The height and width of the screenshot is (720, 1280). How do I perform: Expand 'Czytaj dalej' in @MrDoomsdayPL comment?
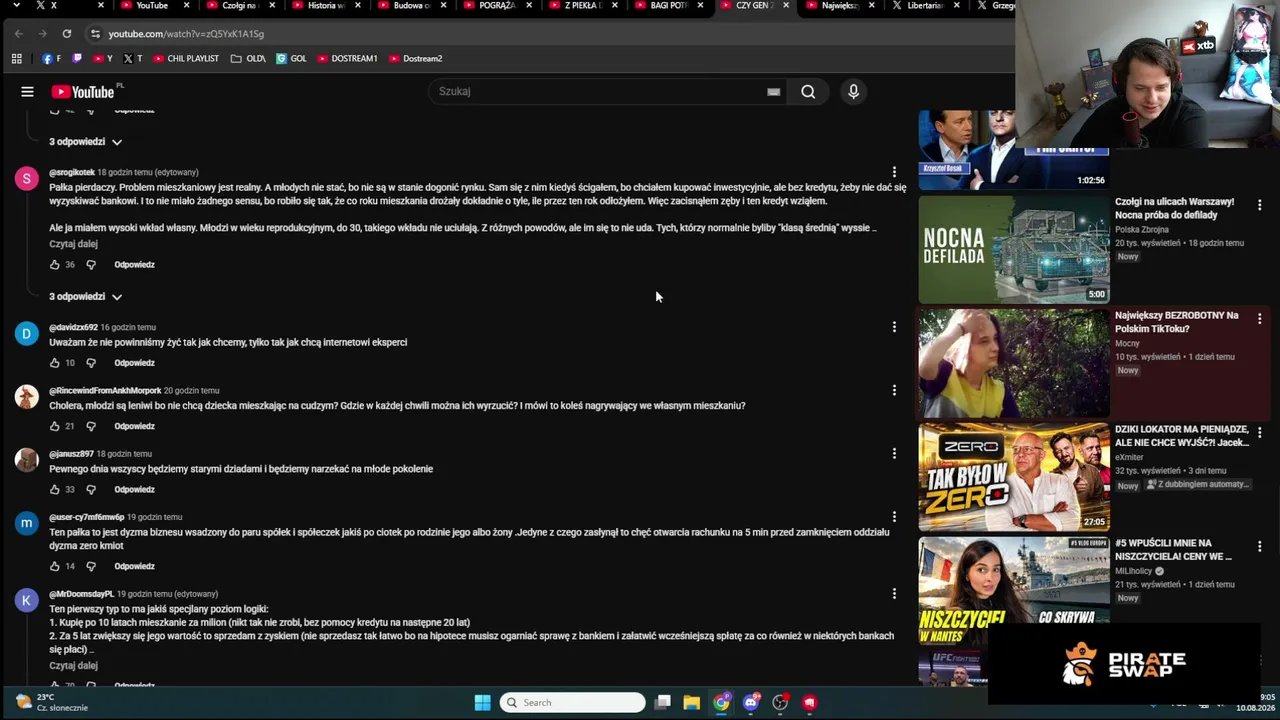click(x=73, y=666)
